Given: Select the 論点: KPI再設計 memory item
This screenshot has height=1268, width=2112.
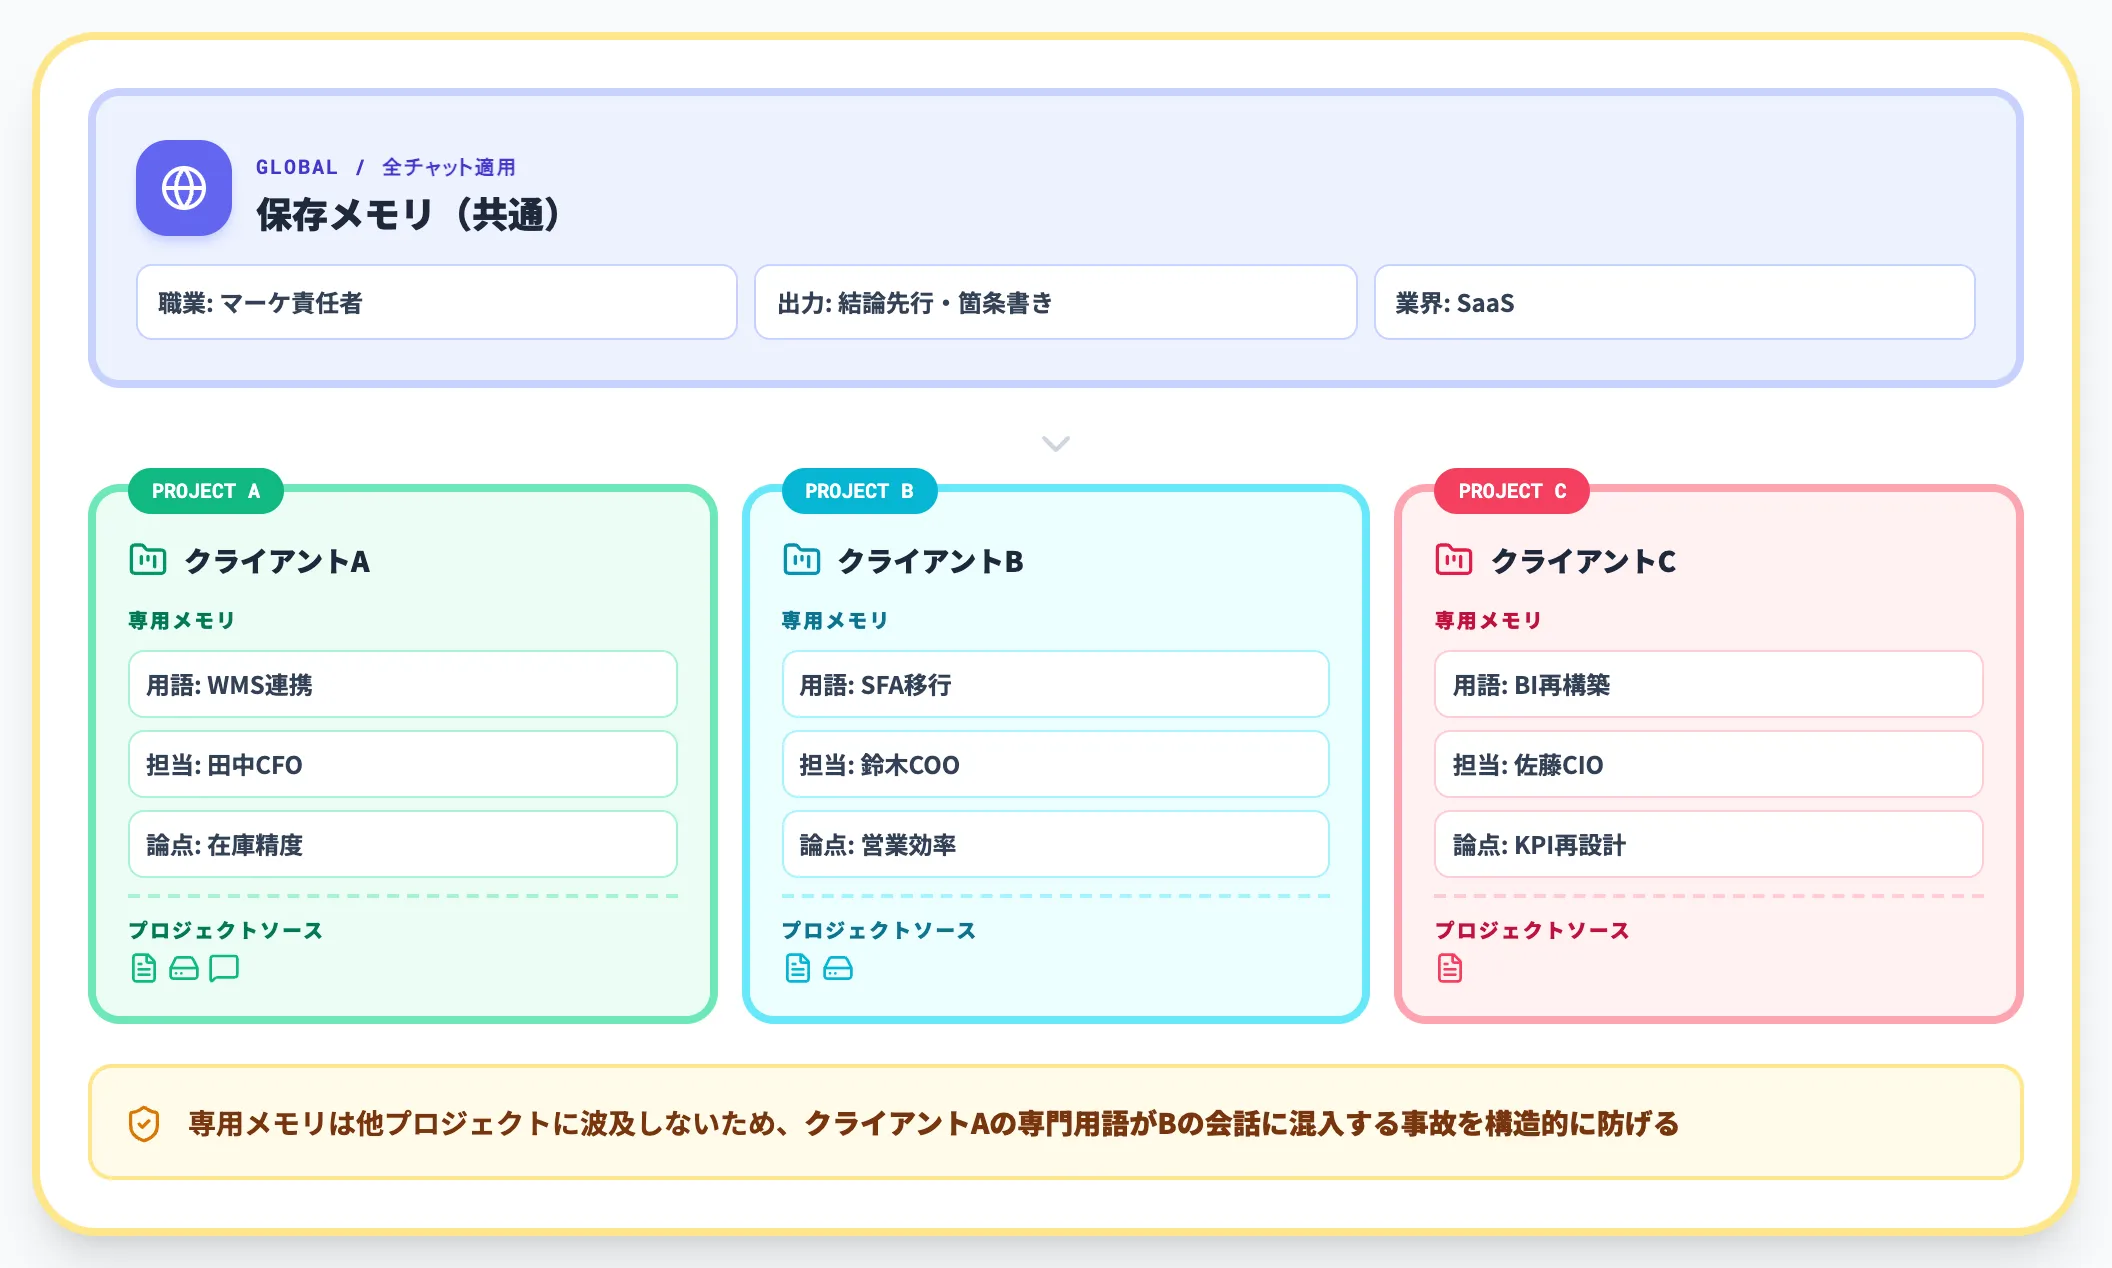Looking at the screenshot, I should pyautogui.click(x=1709, y=844).
